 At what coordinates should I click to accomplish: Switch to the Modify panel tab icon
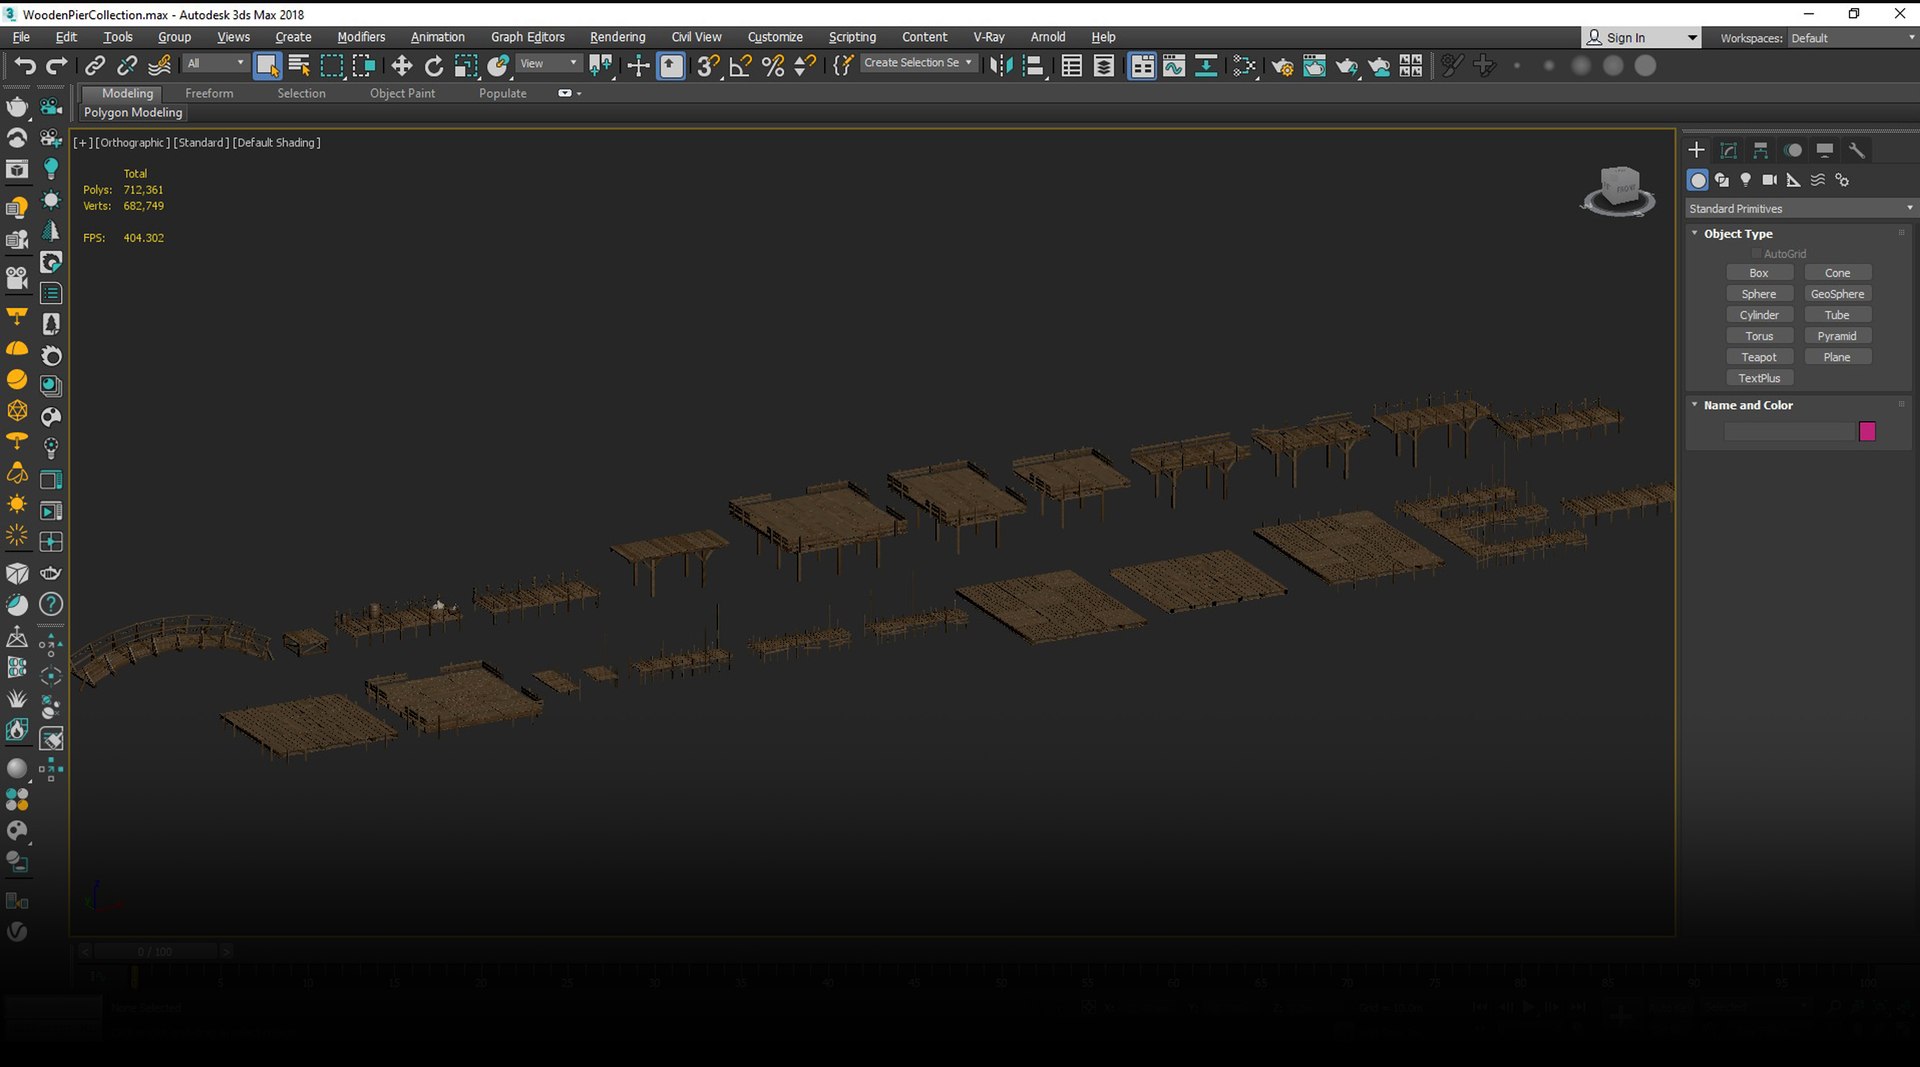[x=1728, y=150]
